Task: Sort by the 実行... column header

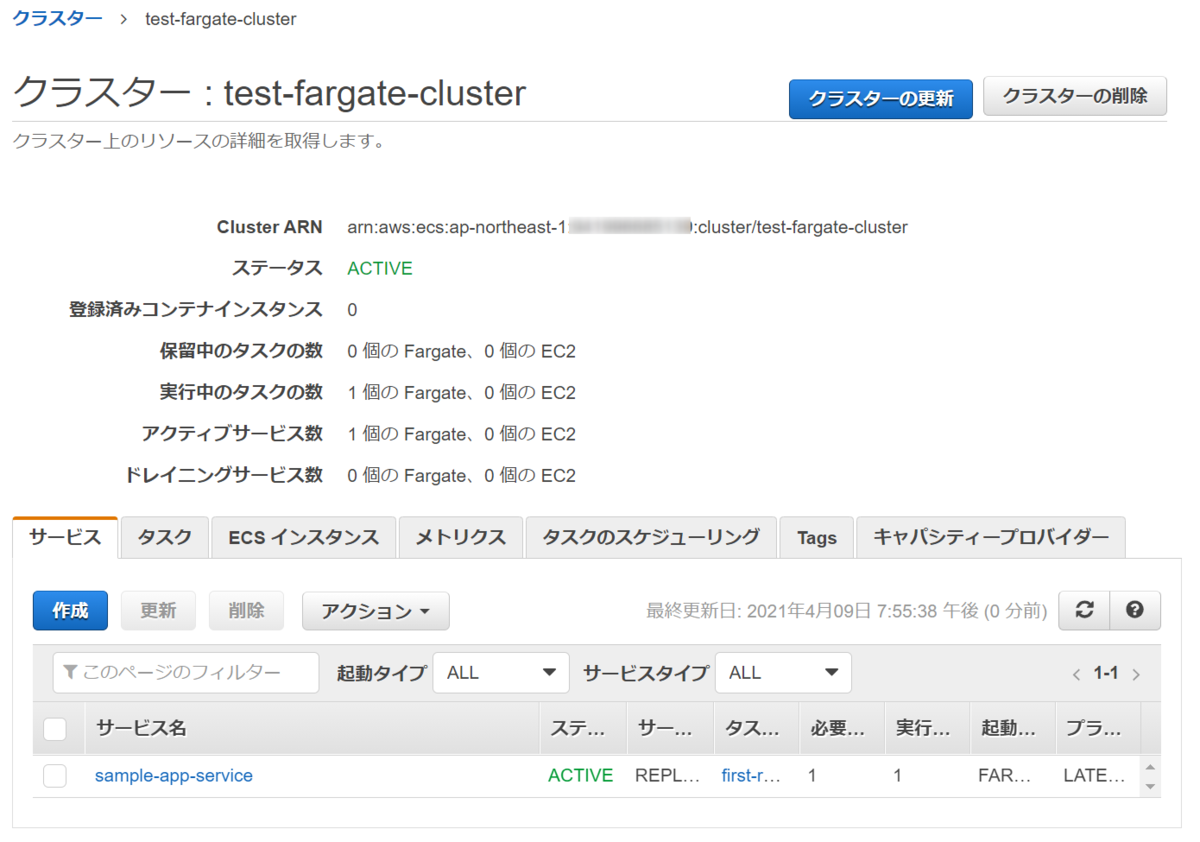Action: 927,729
